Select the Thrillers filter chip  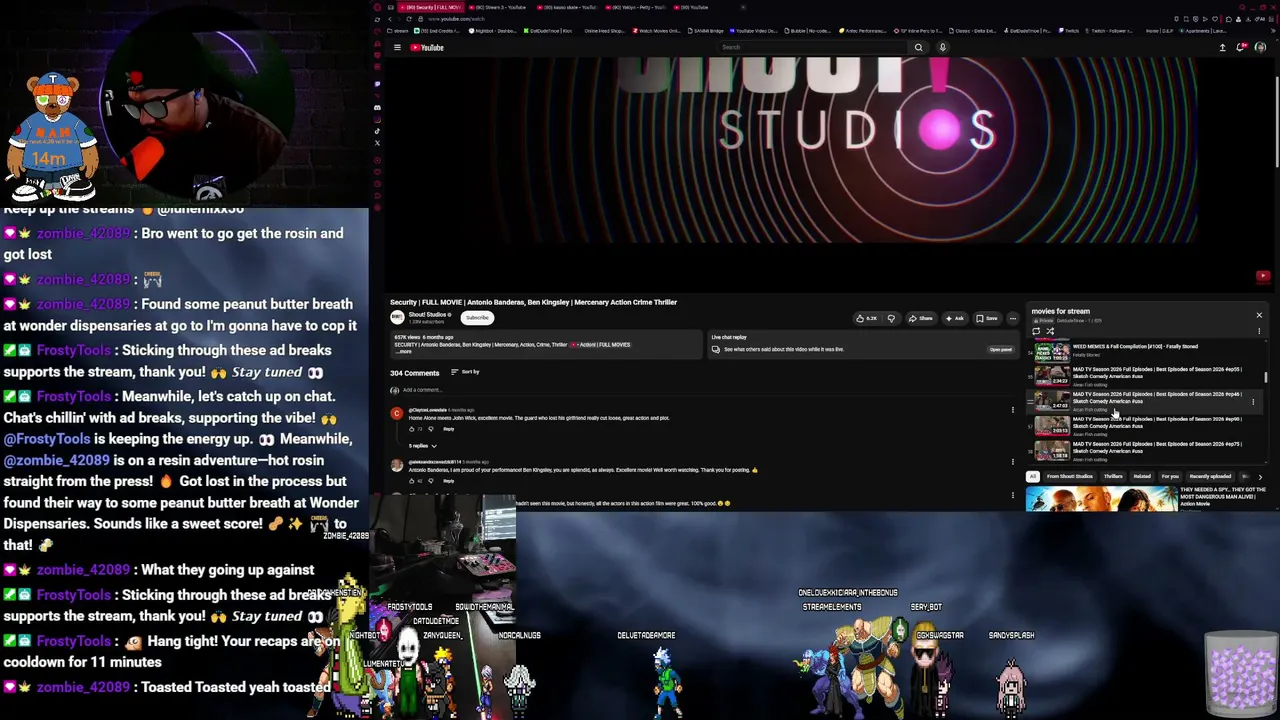tap(1113, 477)
